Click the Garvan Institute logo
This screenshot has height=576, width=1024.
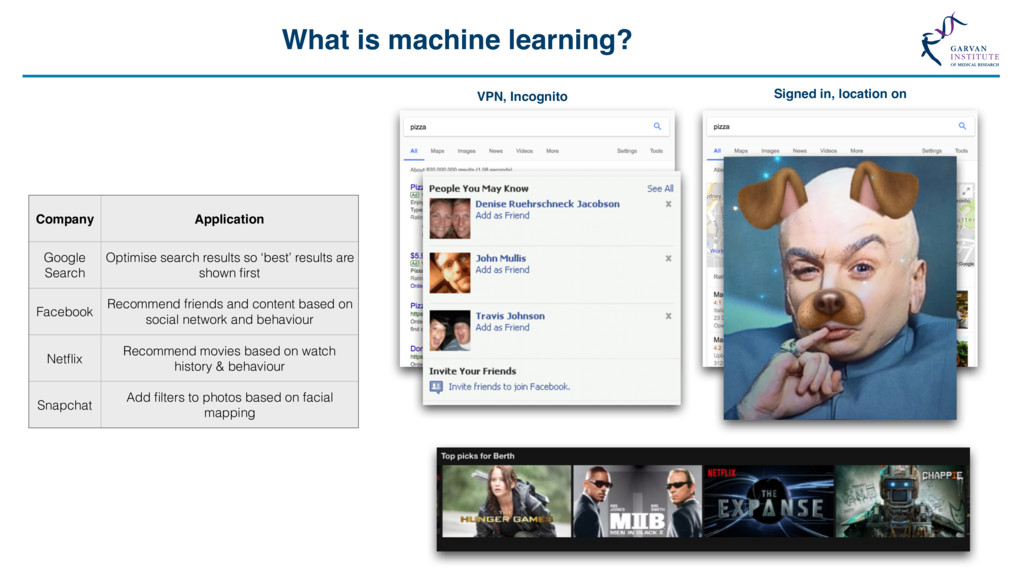coord(959,40)
